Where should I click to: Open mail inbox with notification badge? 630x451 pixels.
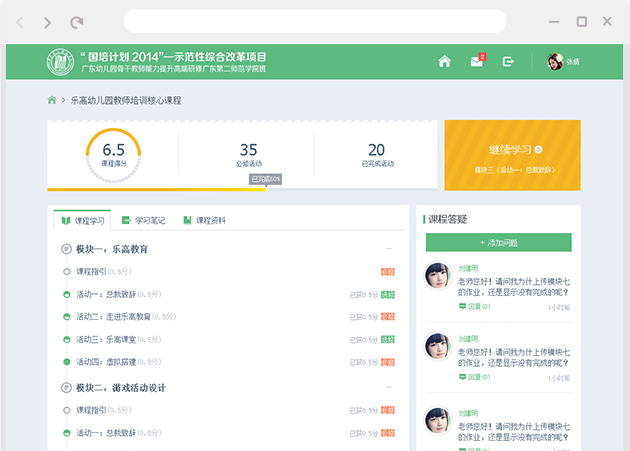click(476, 62)
